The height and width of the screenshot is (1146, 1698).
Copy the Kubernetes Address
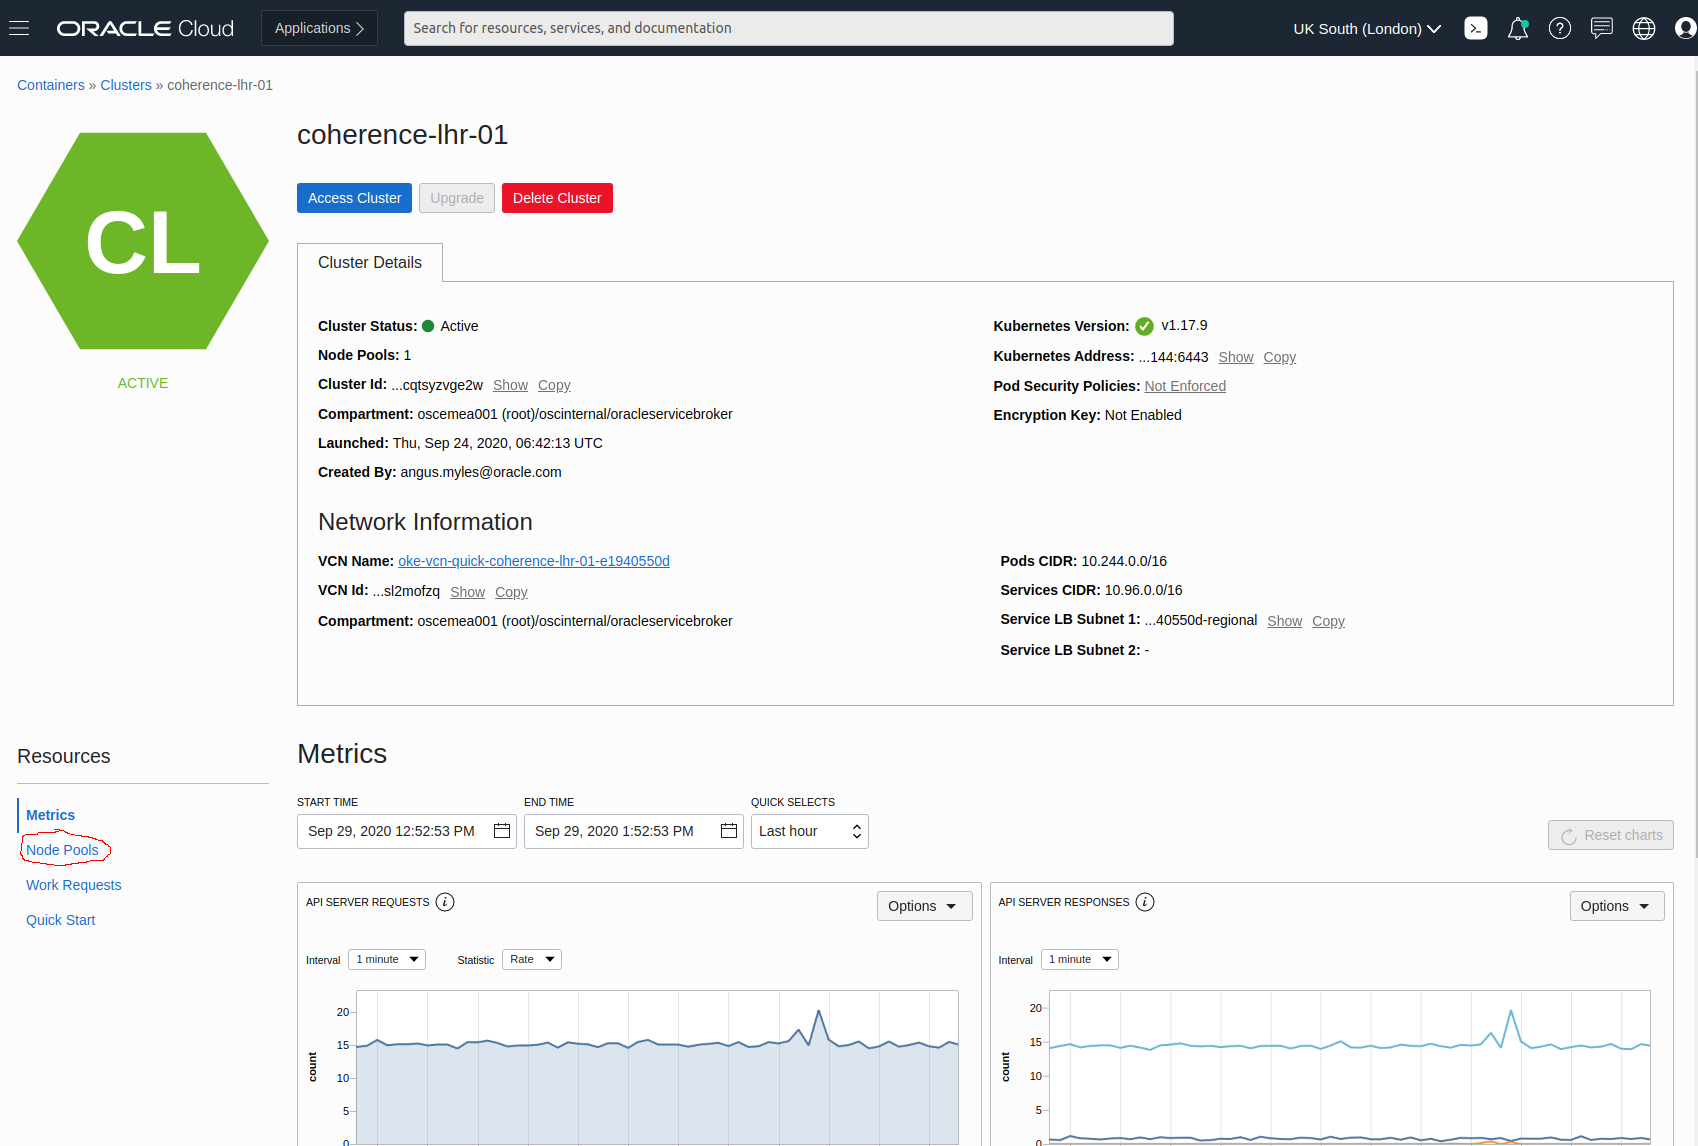(x=1280, y=357)
